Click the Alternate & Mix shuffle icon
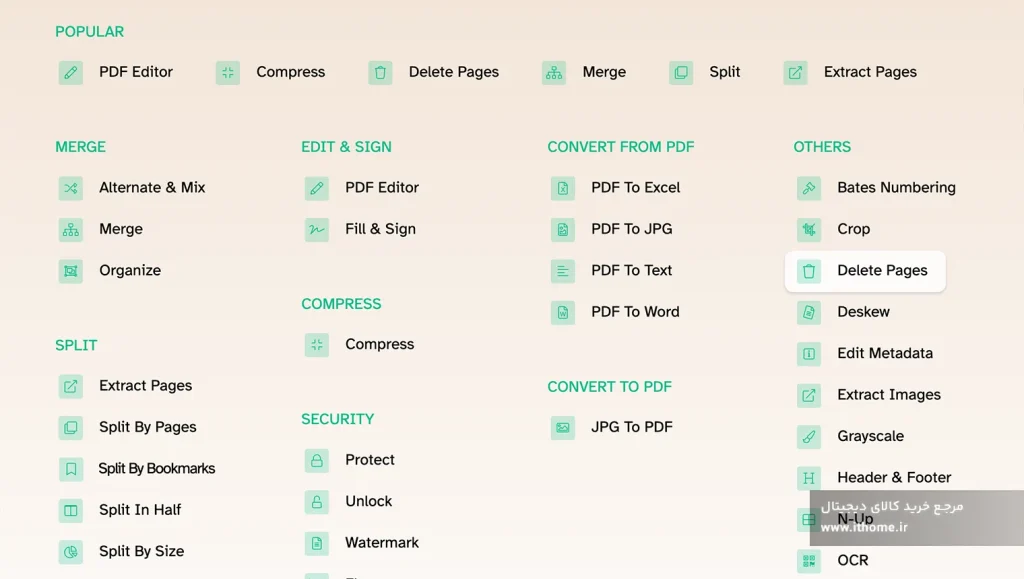Screen dimensions: 1024x579 pos(71,188)
